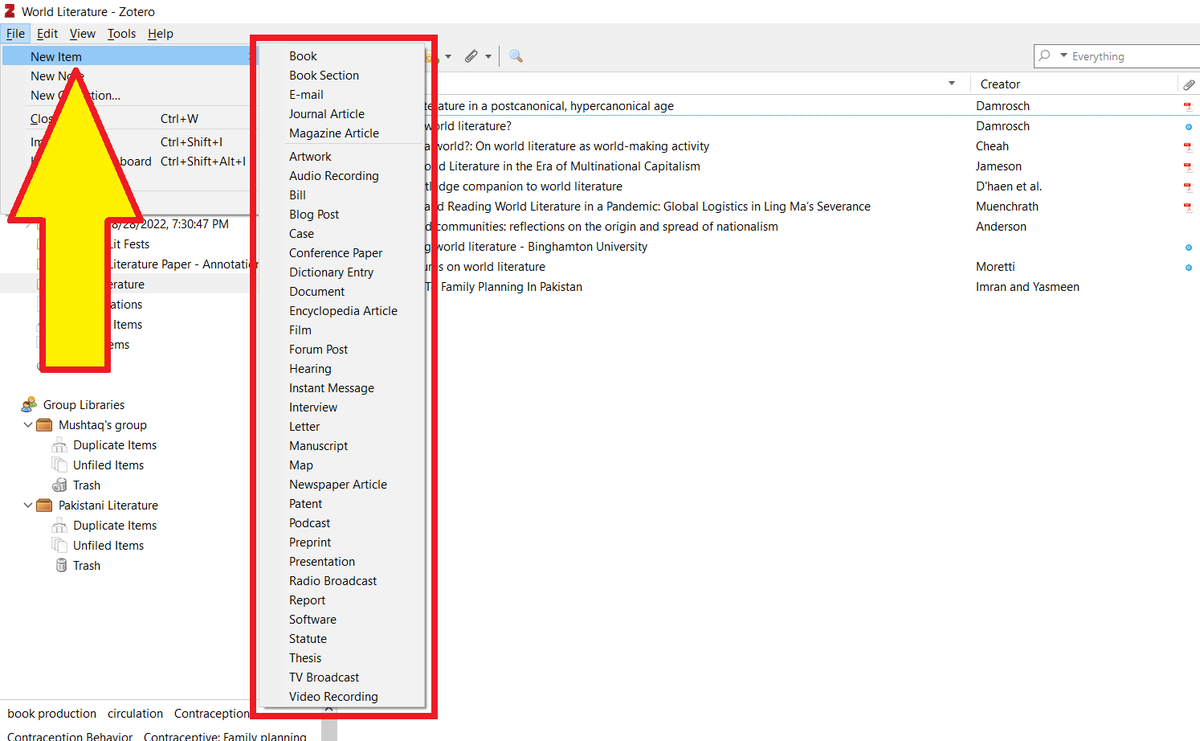The height and width of the screenshot is (741, 1200).
Task: Open the File menu
Action: pos(14,33)
